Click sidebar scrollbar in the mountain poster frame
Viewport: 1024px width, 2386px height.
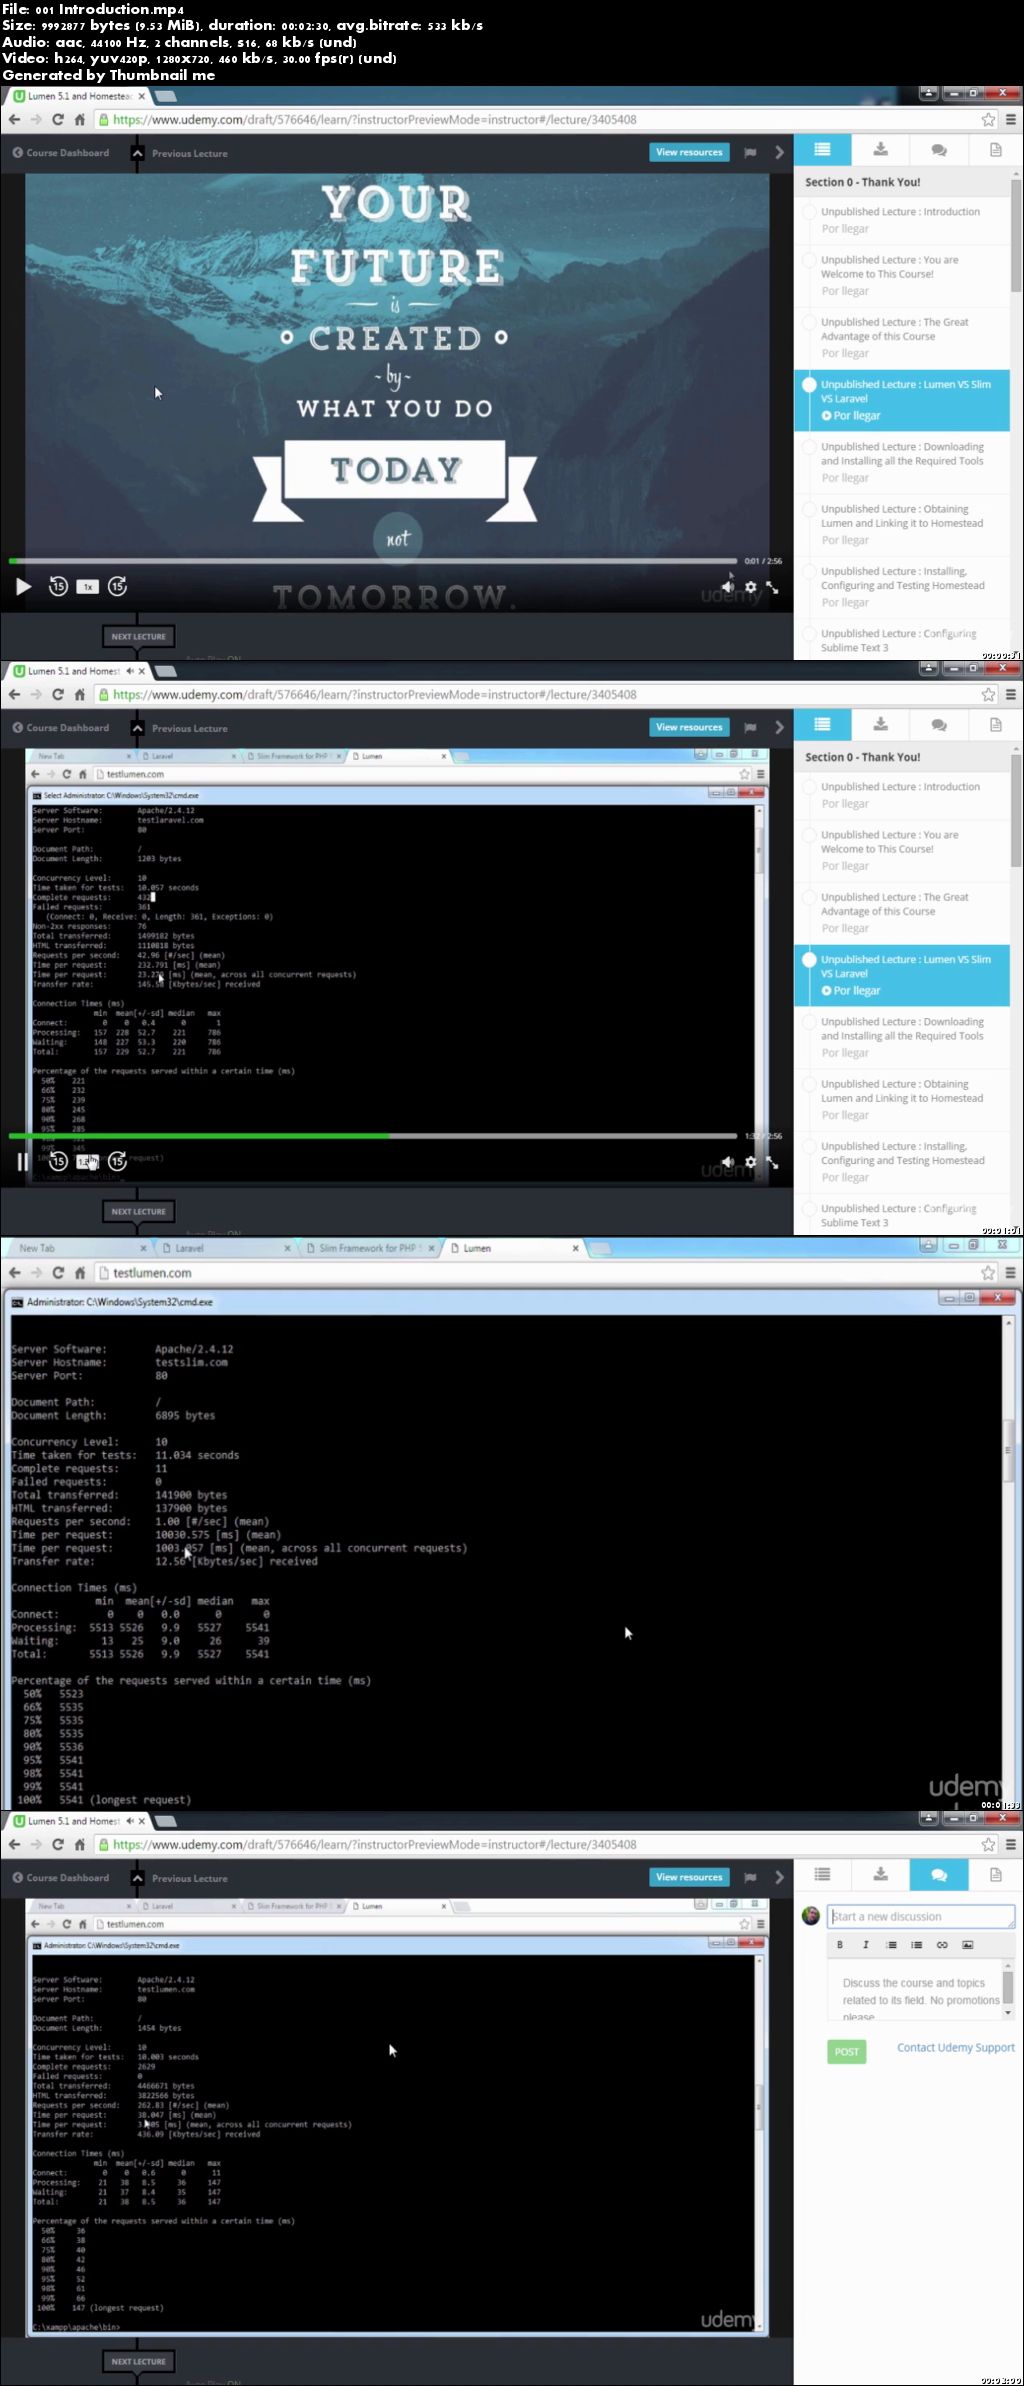tap(1016, 235)
